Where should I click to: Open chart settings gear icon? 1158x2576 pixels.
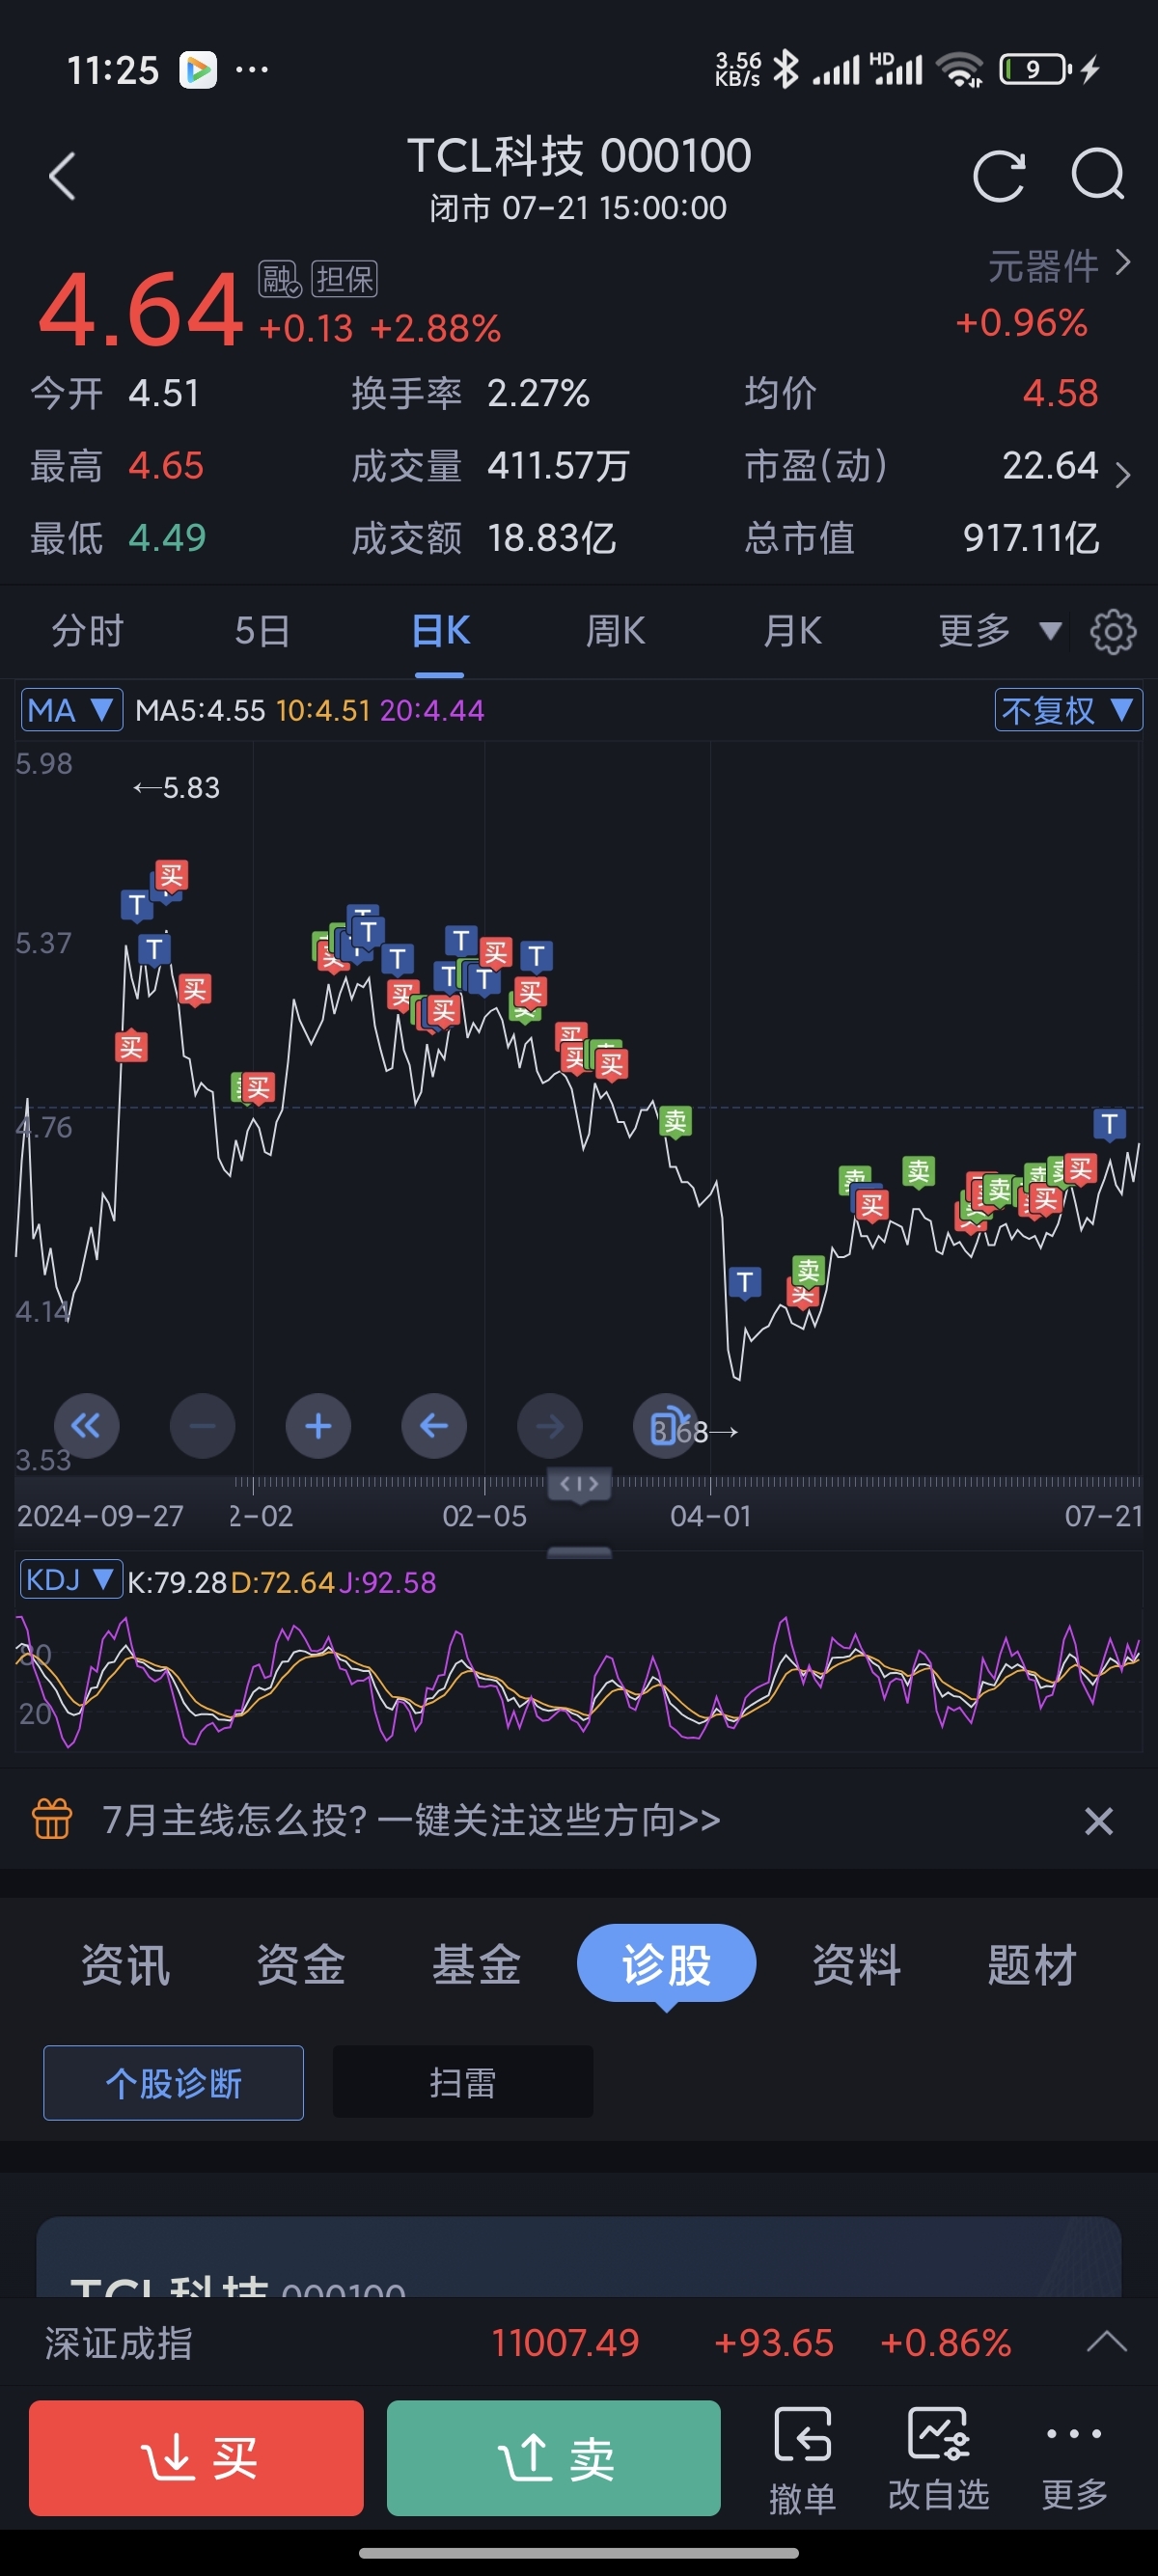pyautogui.click(x=1113, y=632)
